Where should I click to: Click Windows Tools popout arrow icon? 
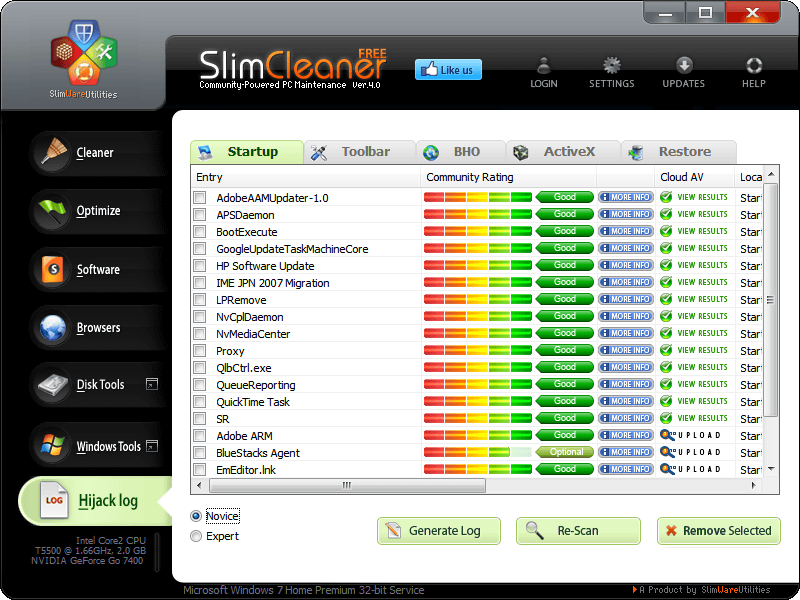tap(152, 446)
